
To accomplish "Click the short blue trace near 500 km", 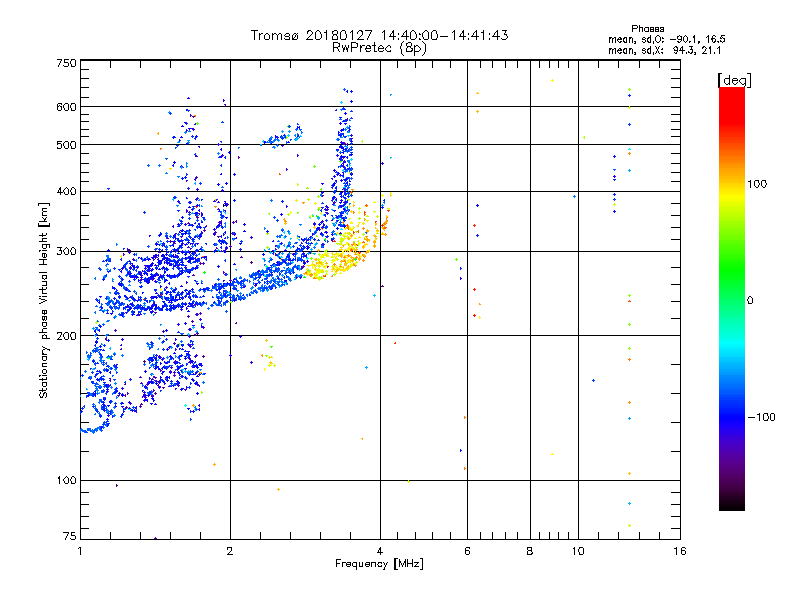I will coord(282,136).
